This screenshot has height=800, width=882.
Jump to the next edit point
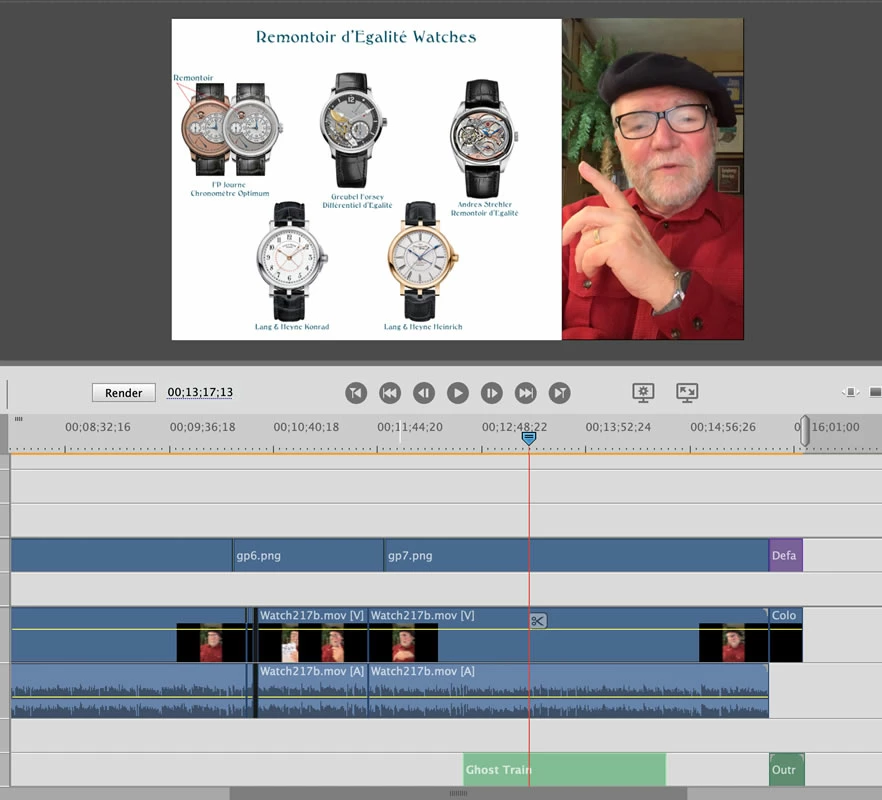(525, 393)
